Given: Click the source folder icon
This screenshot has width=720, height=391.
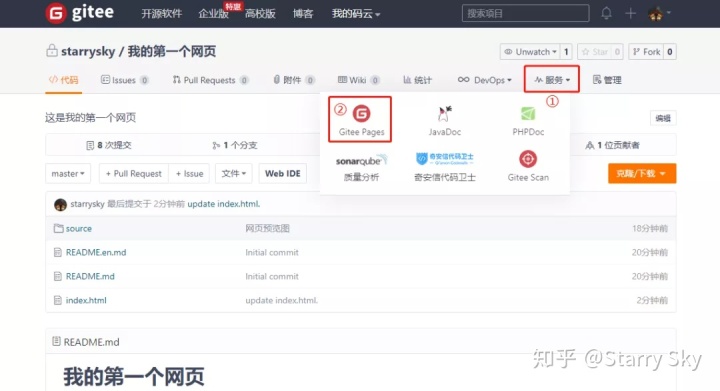Looking at the screenshot, I should click(58, 228).
